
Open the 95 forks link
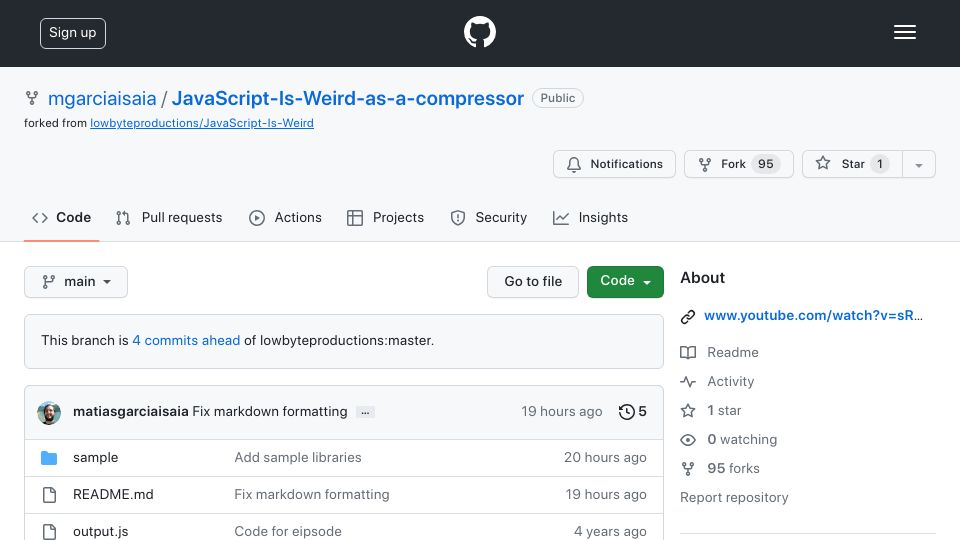tap(733, 468)
